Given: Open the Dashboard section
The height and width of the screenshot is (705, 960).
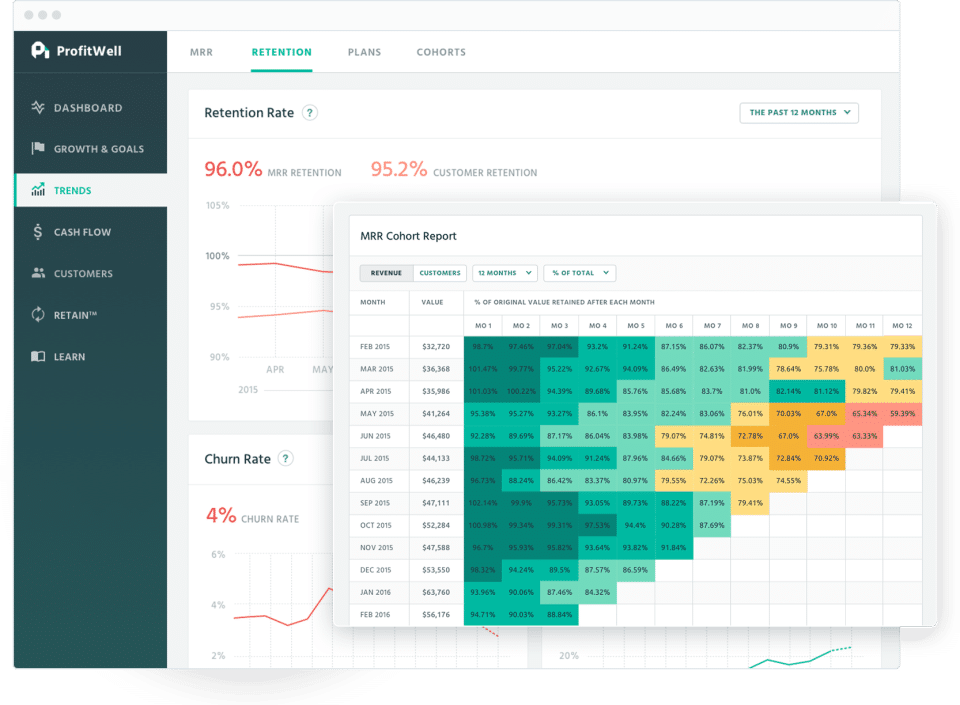Looking at the screenshot, I should pyautogui.click(x=38, y=107).
